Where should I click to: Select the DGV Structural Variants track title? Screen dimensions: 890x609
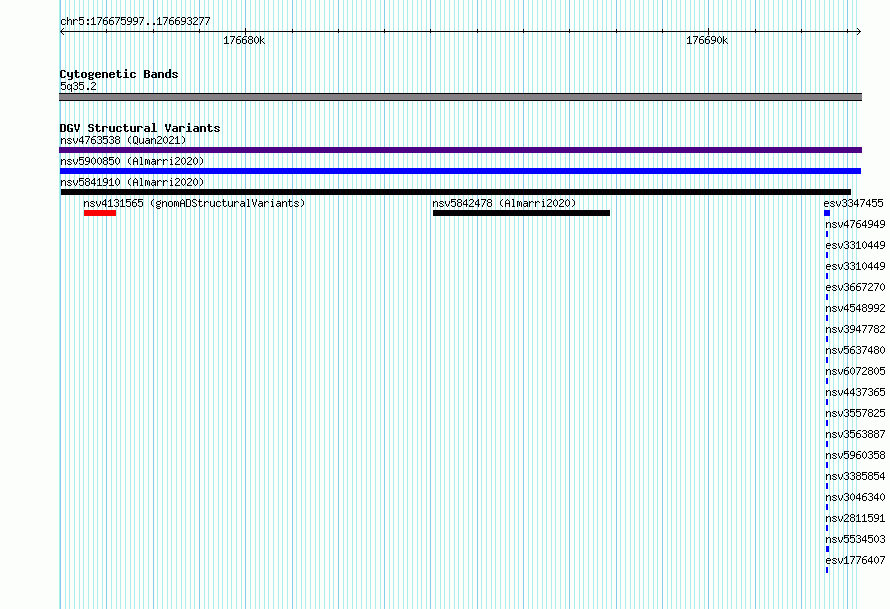(140, 128)
